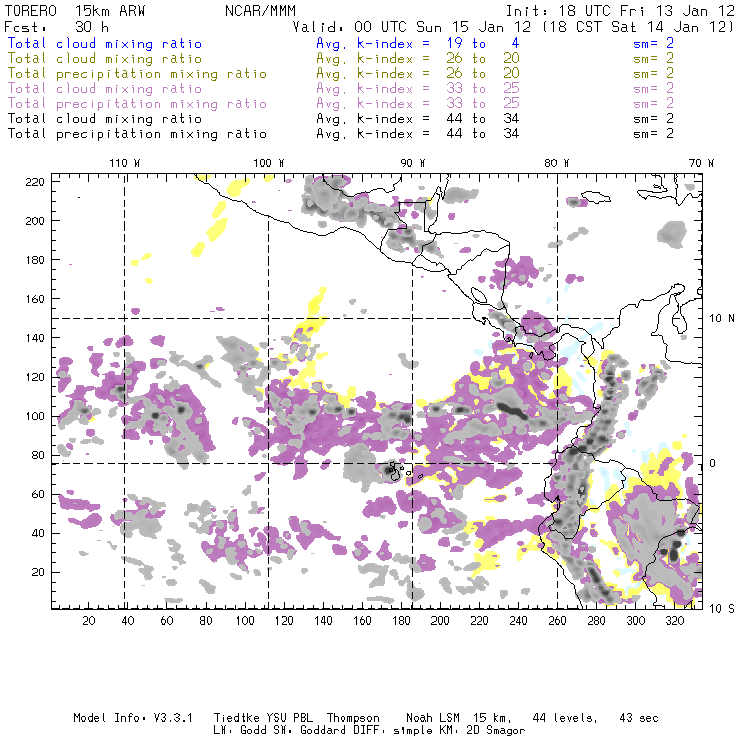
Task: Click the 'TORERO 15km ARW' title text
Action: coord(75,11)
